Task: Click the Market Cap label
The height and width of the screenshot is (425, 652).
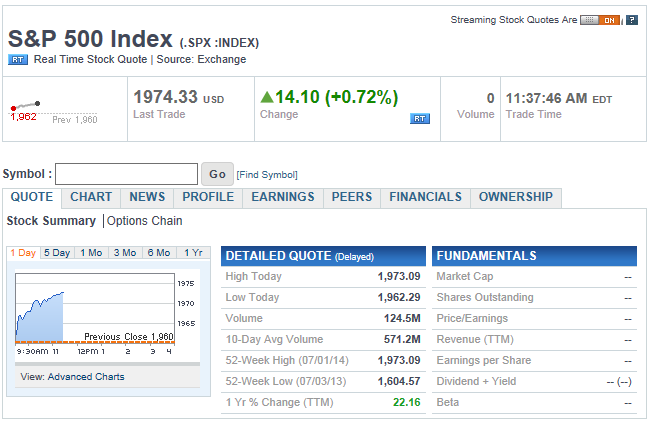Action: point(465,277)
